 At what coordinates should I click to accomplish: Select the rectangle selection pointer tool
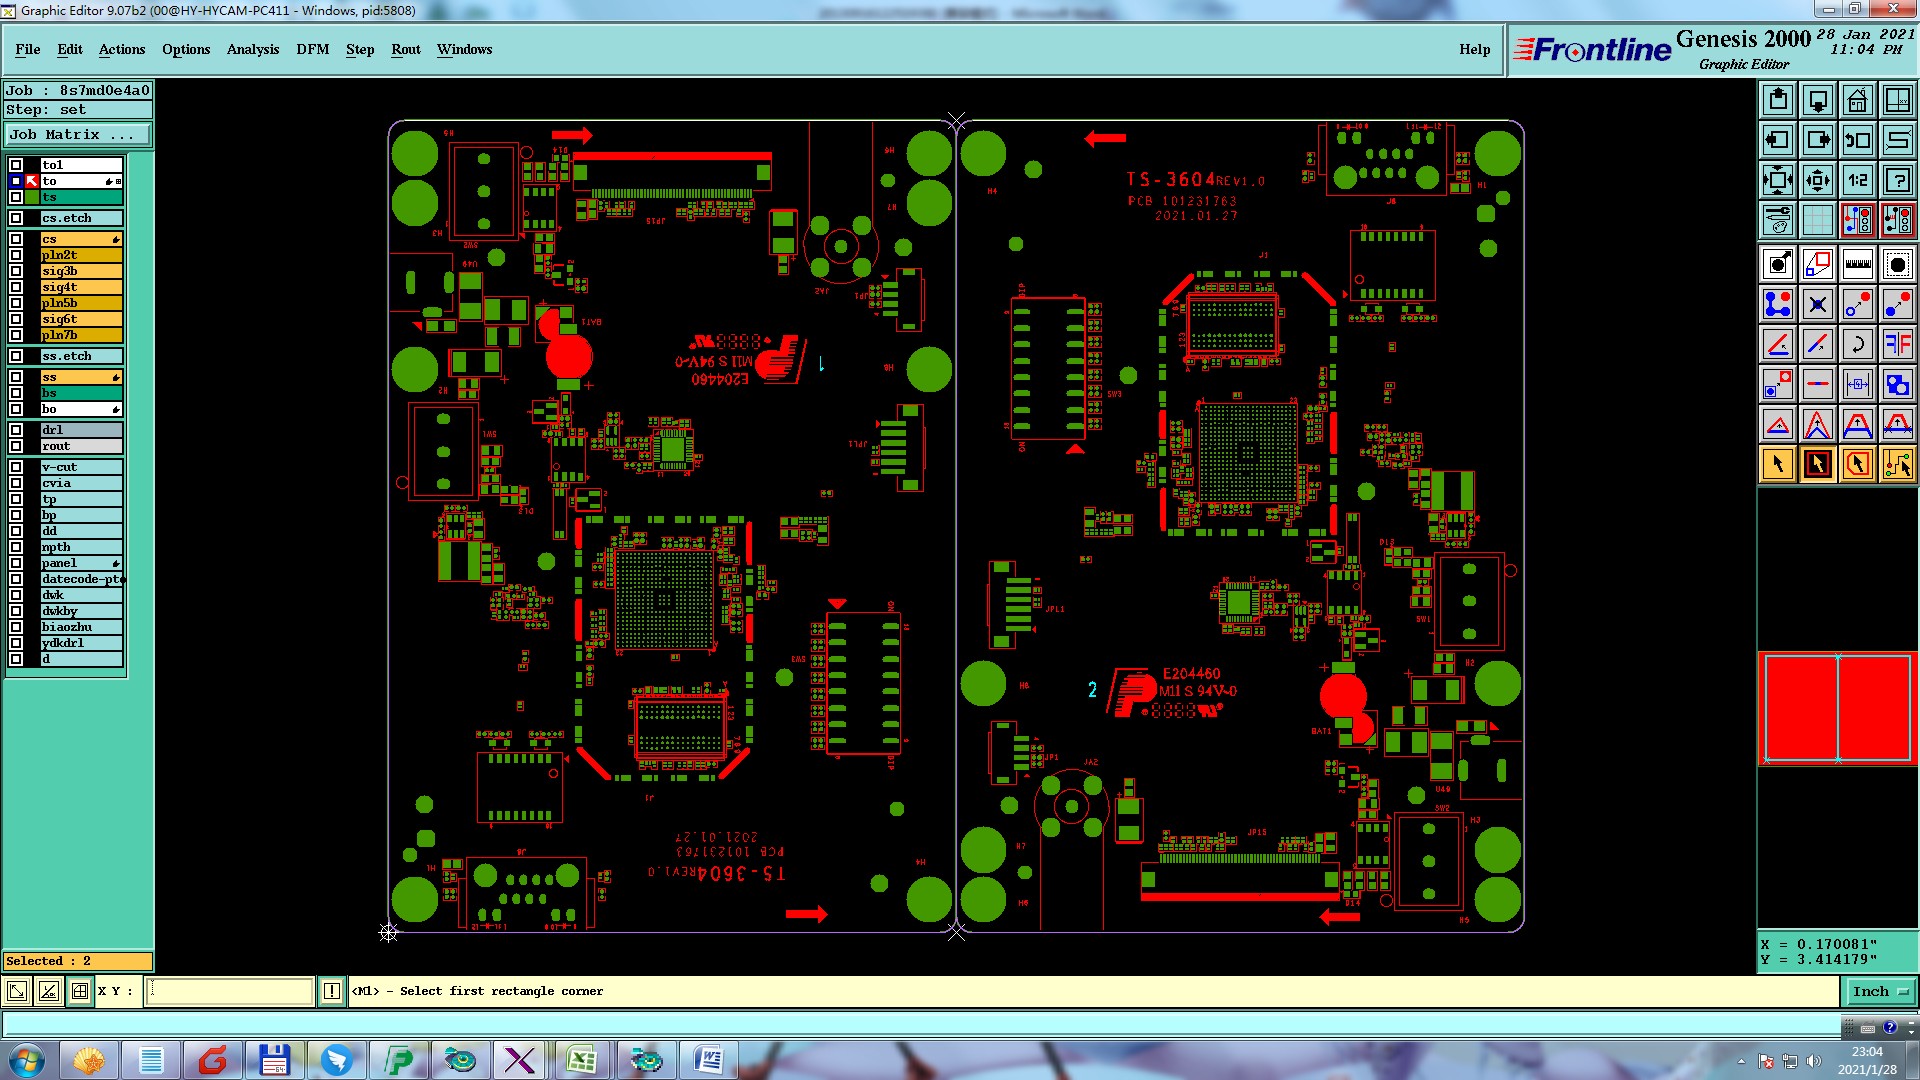pos(1817,464)
